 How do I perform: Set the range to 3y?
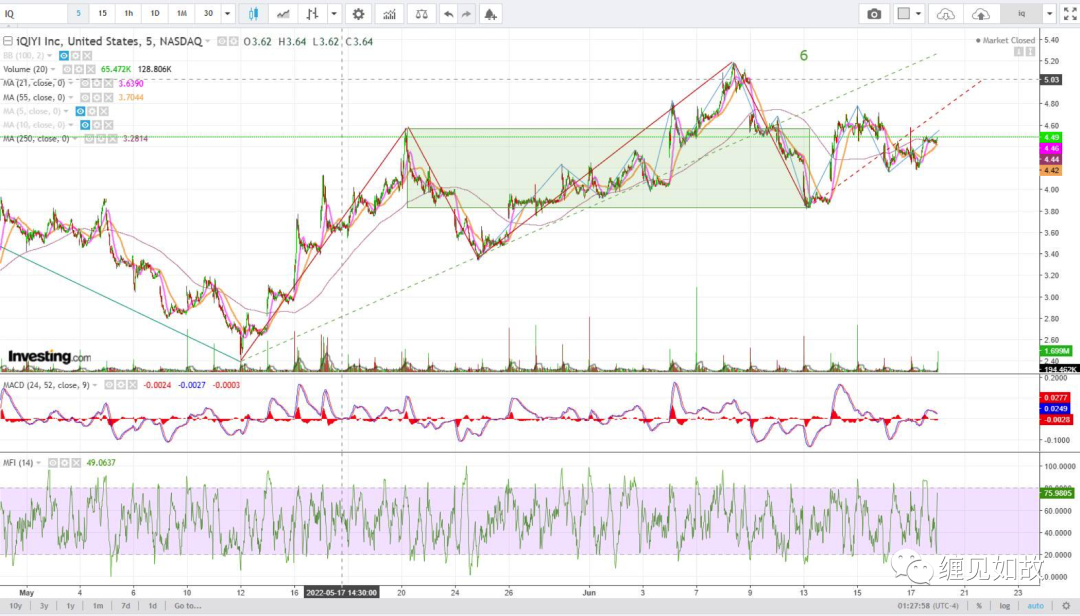click(43, 606)
